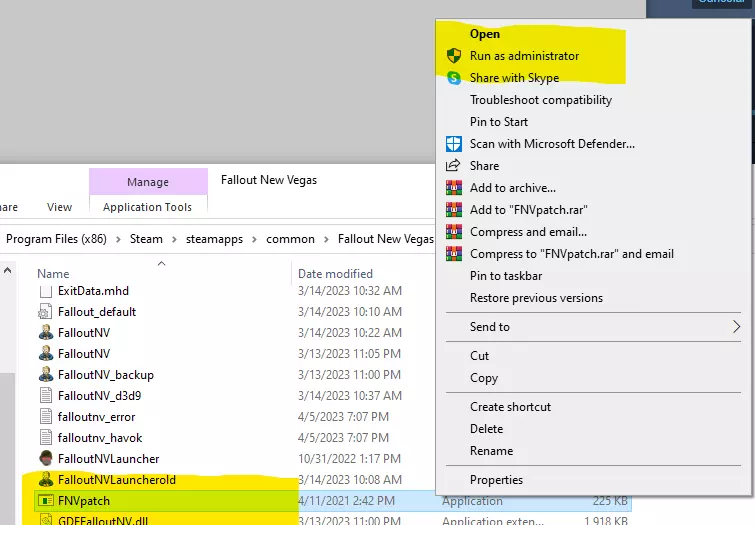Select Scan with Microsoft Defender

[552, 143]
